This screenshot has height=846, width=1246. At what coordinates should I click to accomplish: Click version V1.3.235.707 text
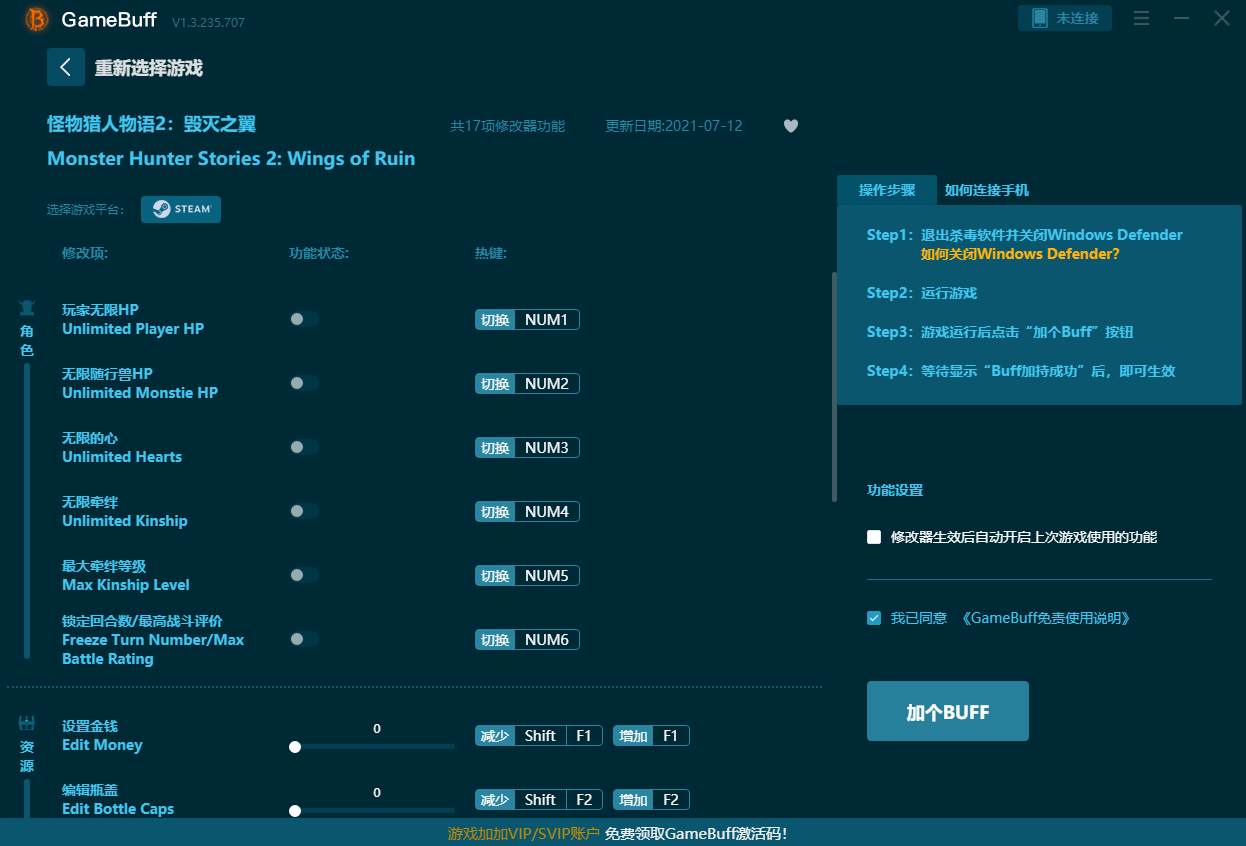tap(208, 22)
